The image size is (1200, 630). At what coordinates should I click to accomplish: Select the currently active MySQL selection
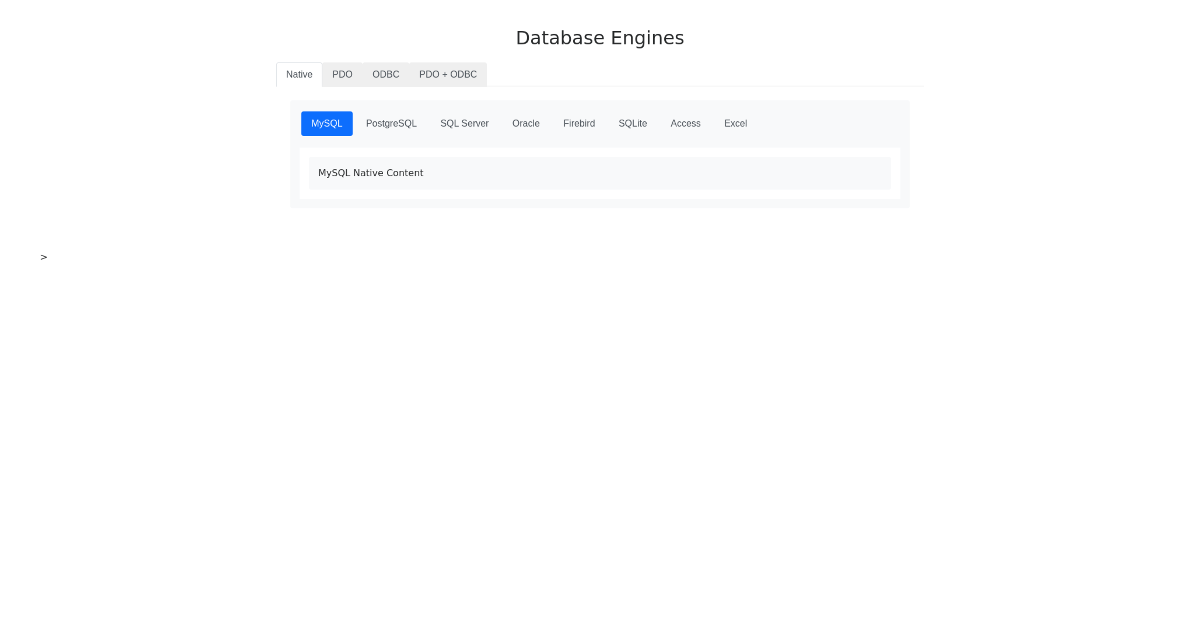[x=326, y=123]
